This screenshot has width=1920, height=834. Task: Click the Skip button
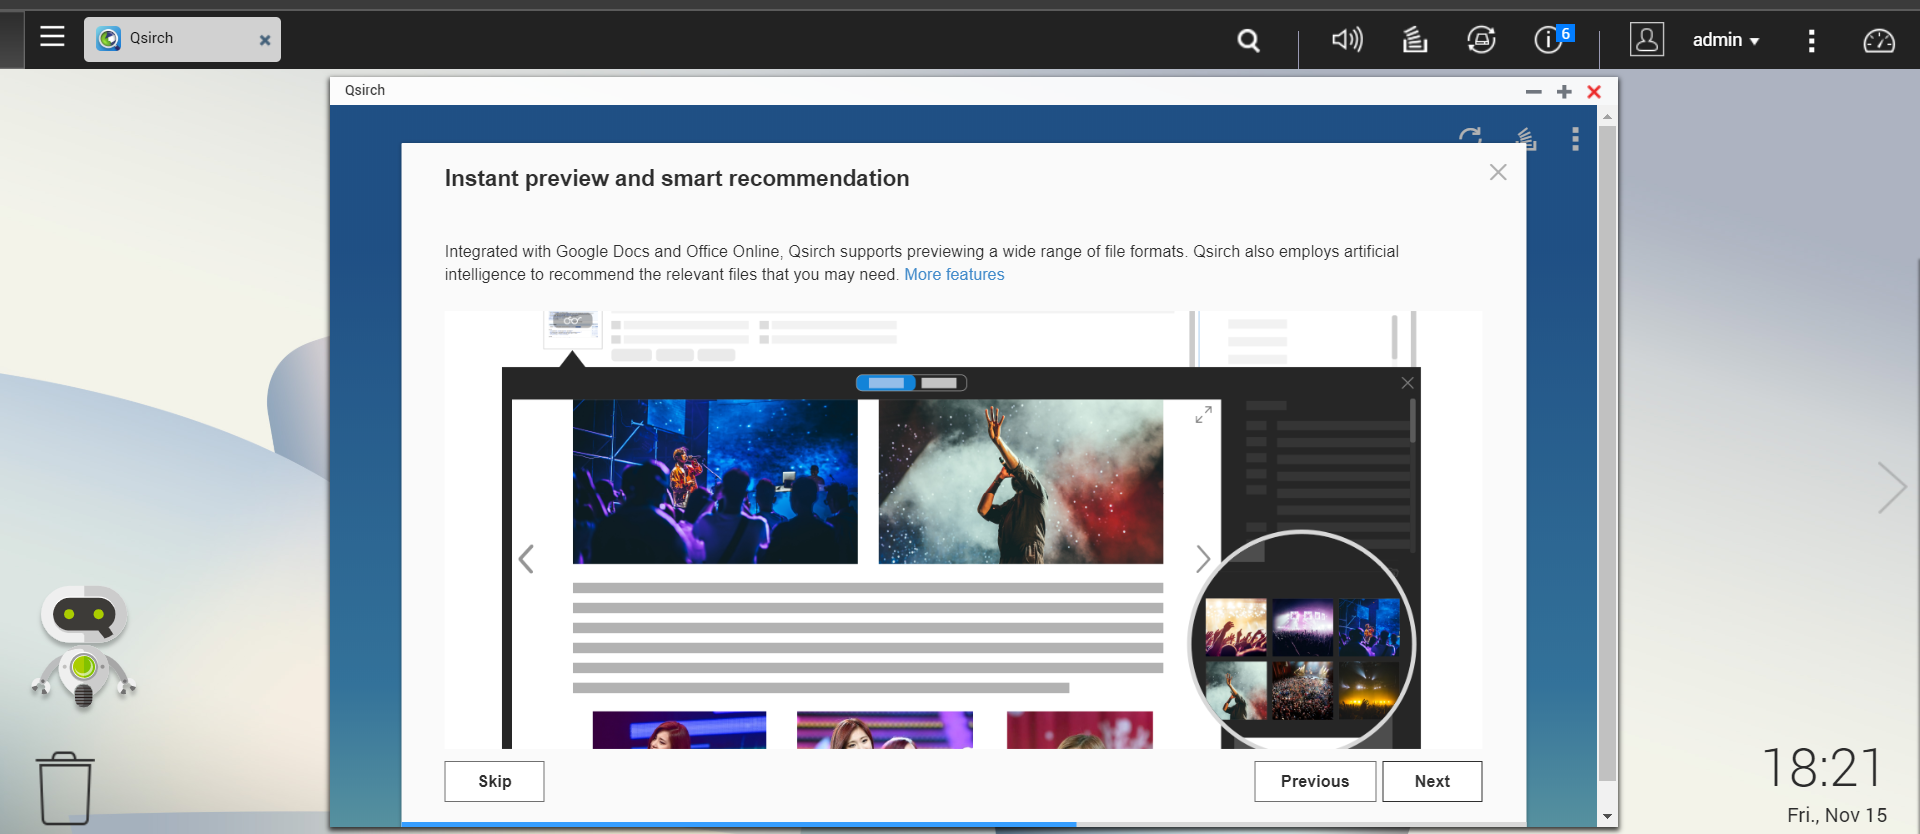pyautogui.click(x=494, y=781)
